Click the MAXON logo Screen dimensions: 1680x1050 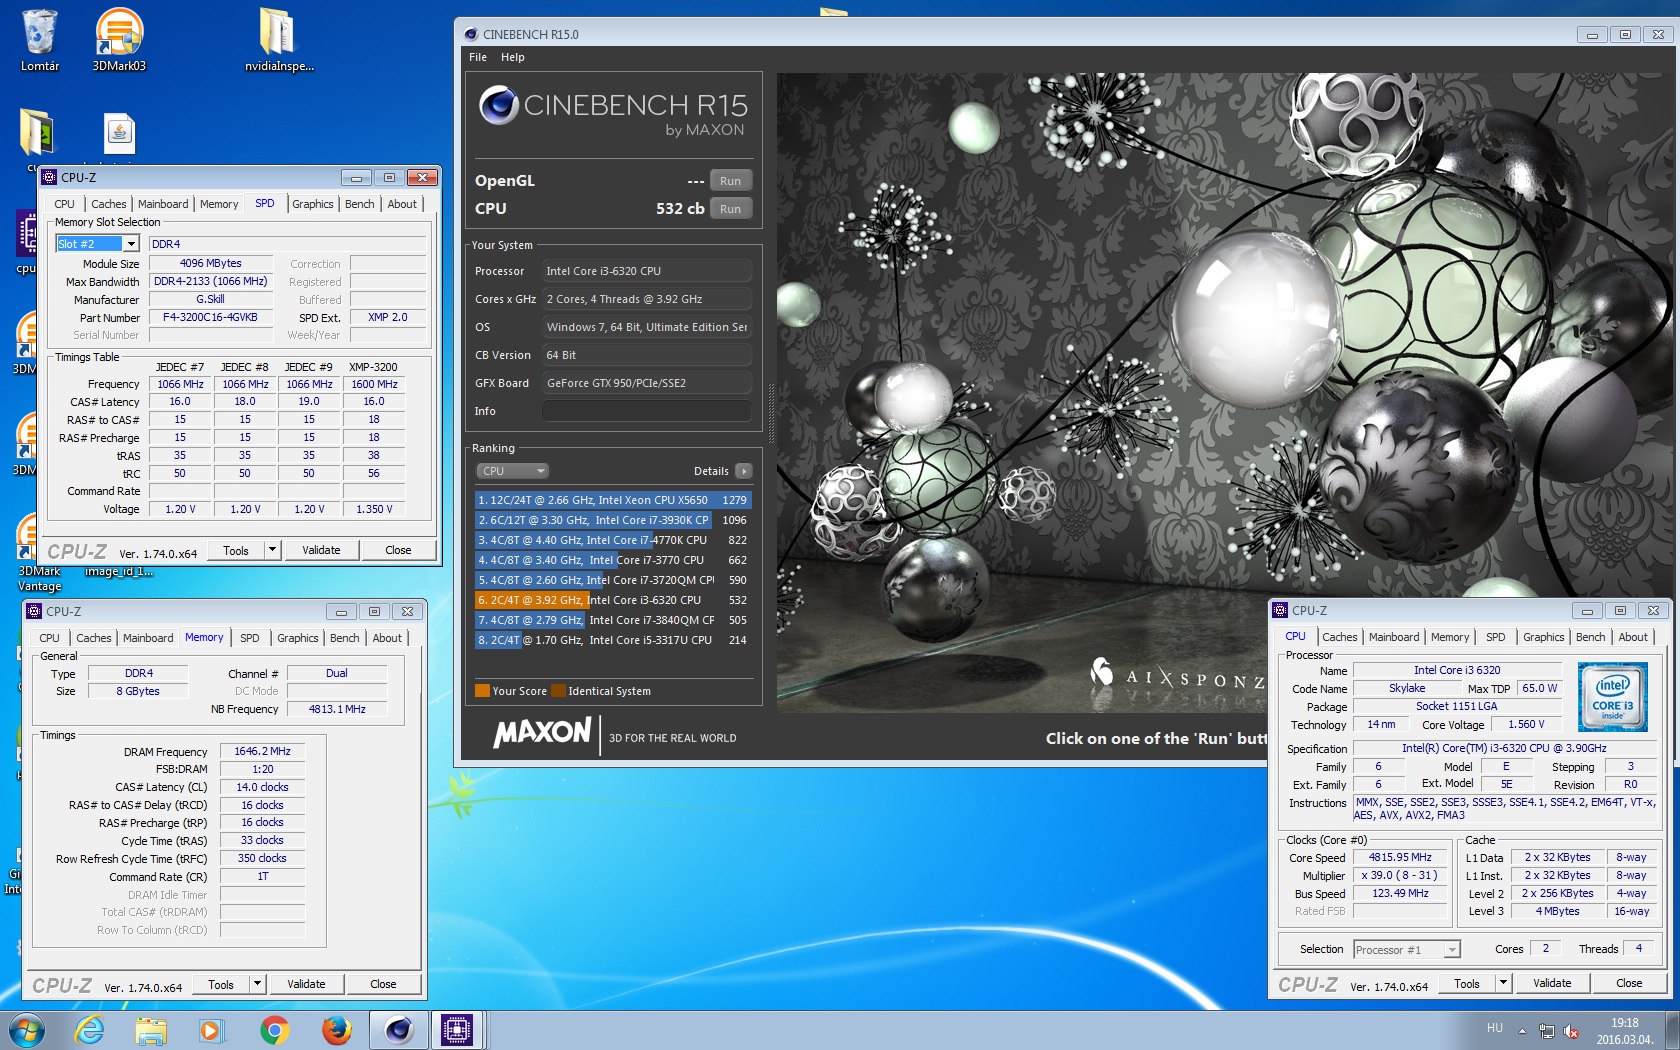point(543,733)
